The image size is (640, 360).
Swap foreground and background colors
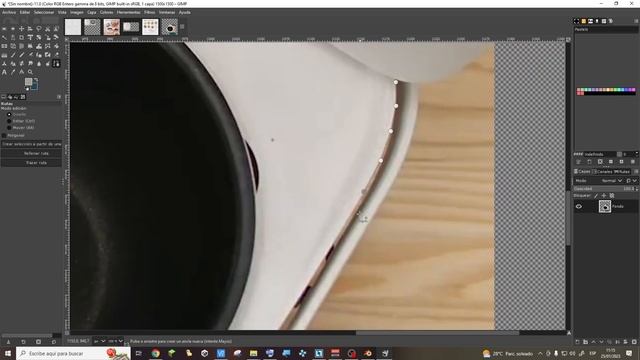point(36,79)
